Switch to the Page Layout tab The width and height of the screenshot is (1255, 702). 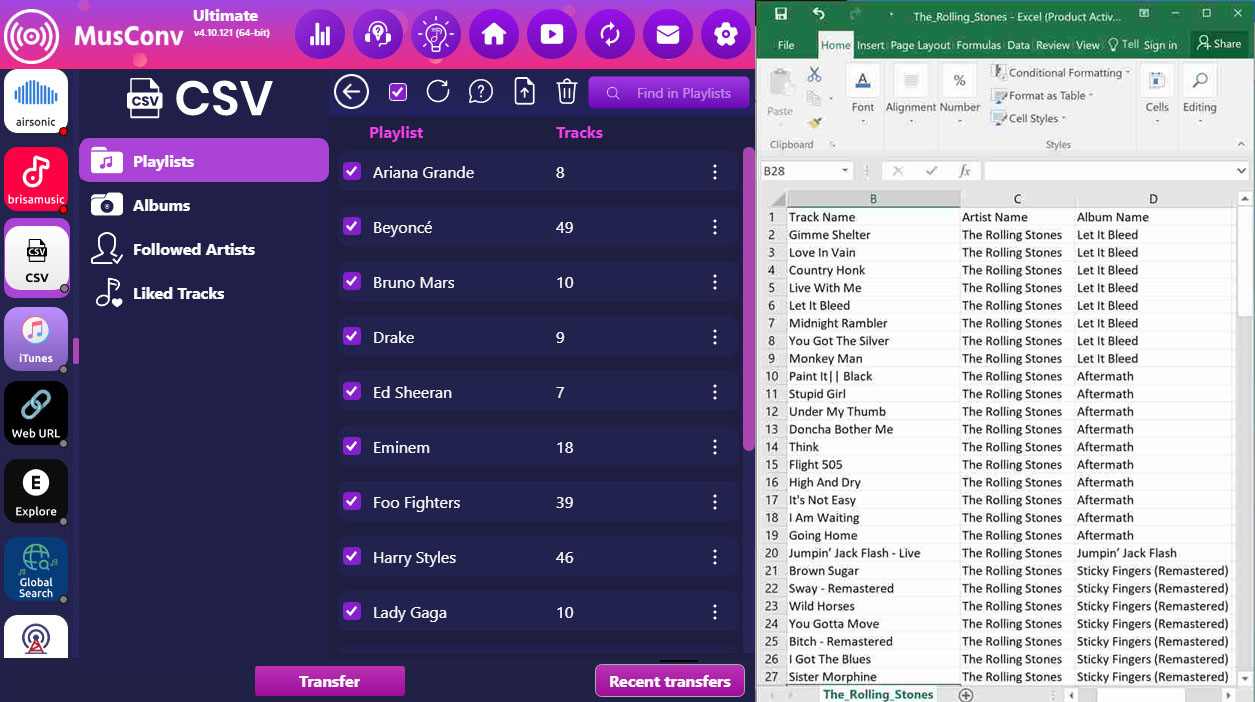(x=920, y=45)
